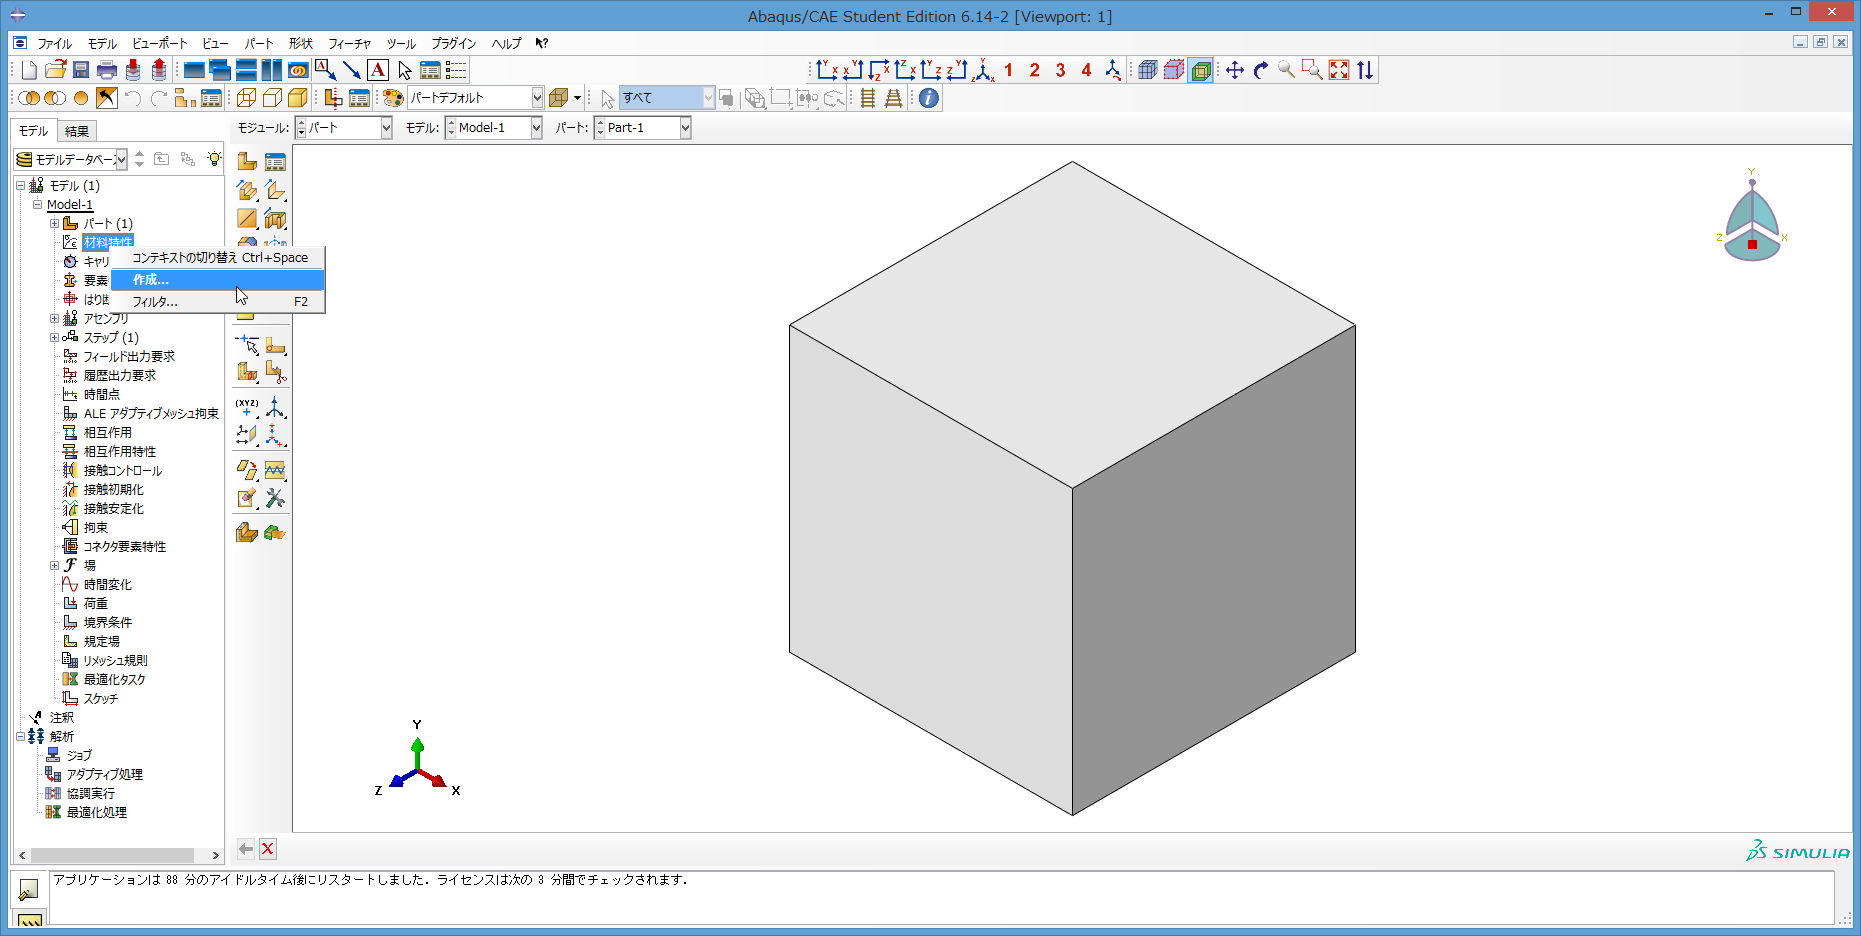Toggle the green display-group cube icon

tap(1201, 70)
